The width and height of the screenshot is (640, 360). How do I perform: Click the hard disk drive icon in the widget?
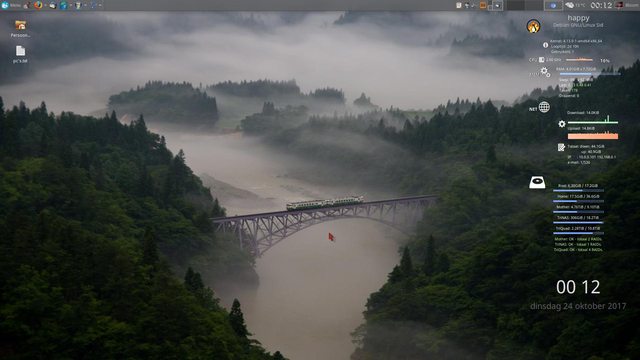point(537,182)
